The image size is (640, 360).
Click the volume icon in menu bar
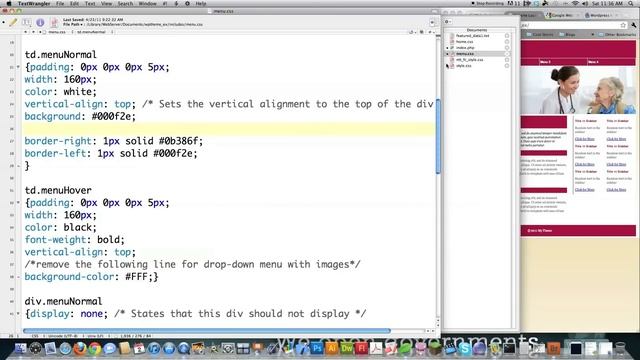pyautogui.click(x=586, y=3)
